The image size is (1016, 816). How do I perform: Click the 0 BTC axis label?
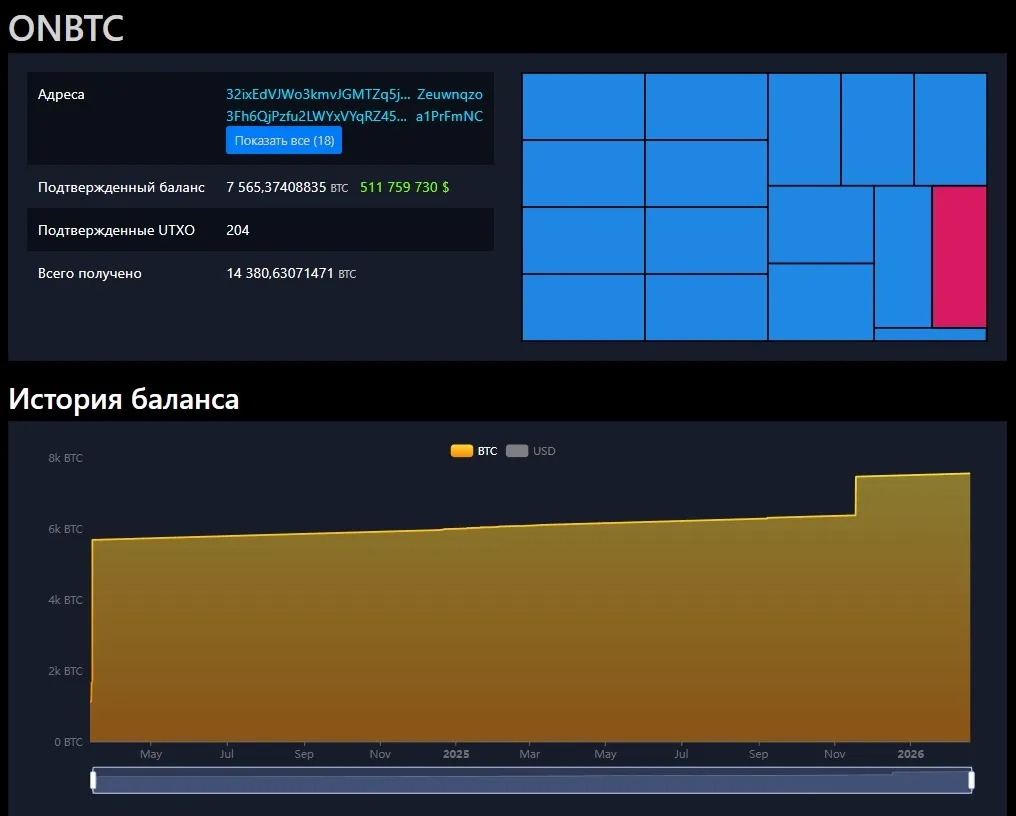pos(69,742)
